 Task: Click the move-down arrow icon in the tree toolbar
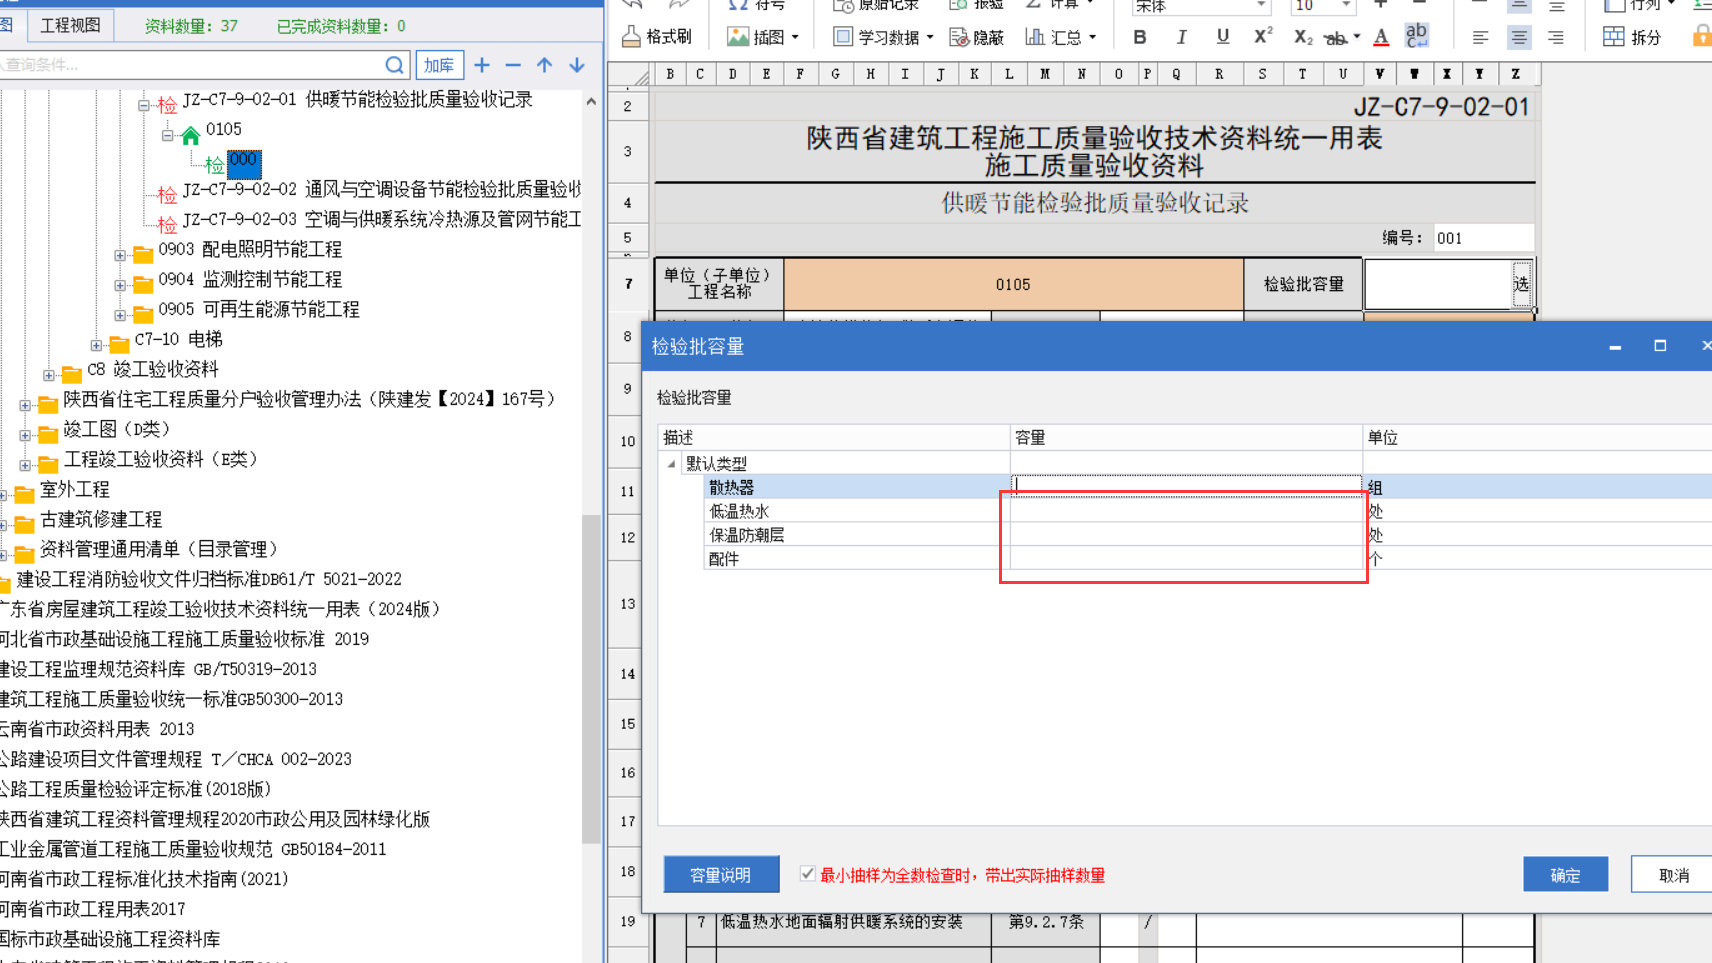click(x=577, y=65)
